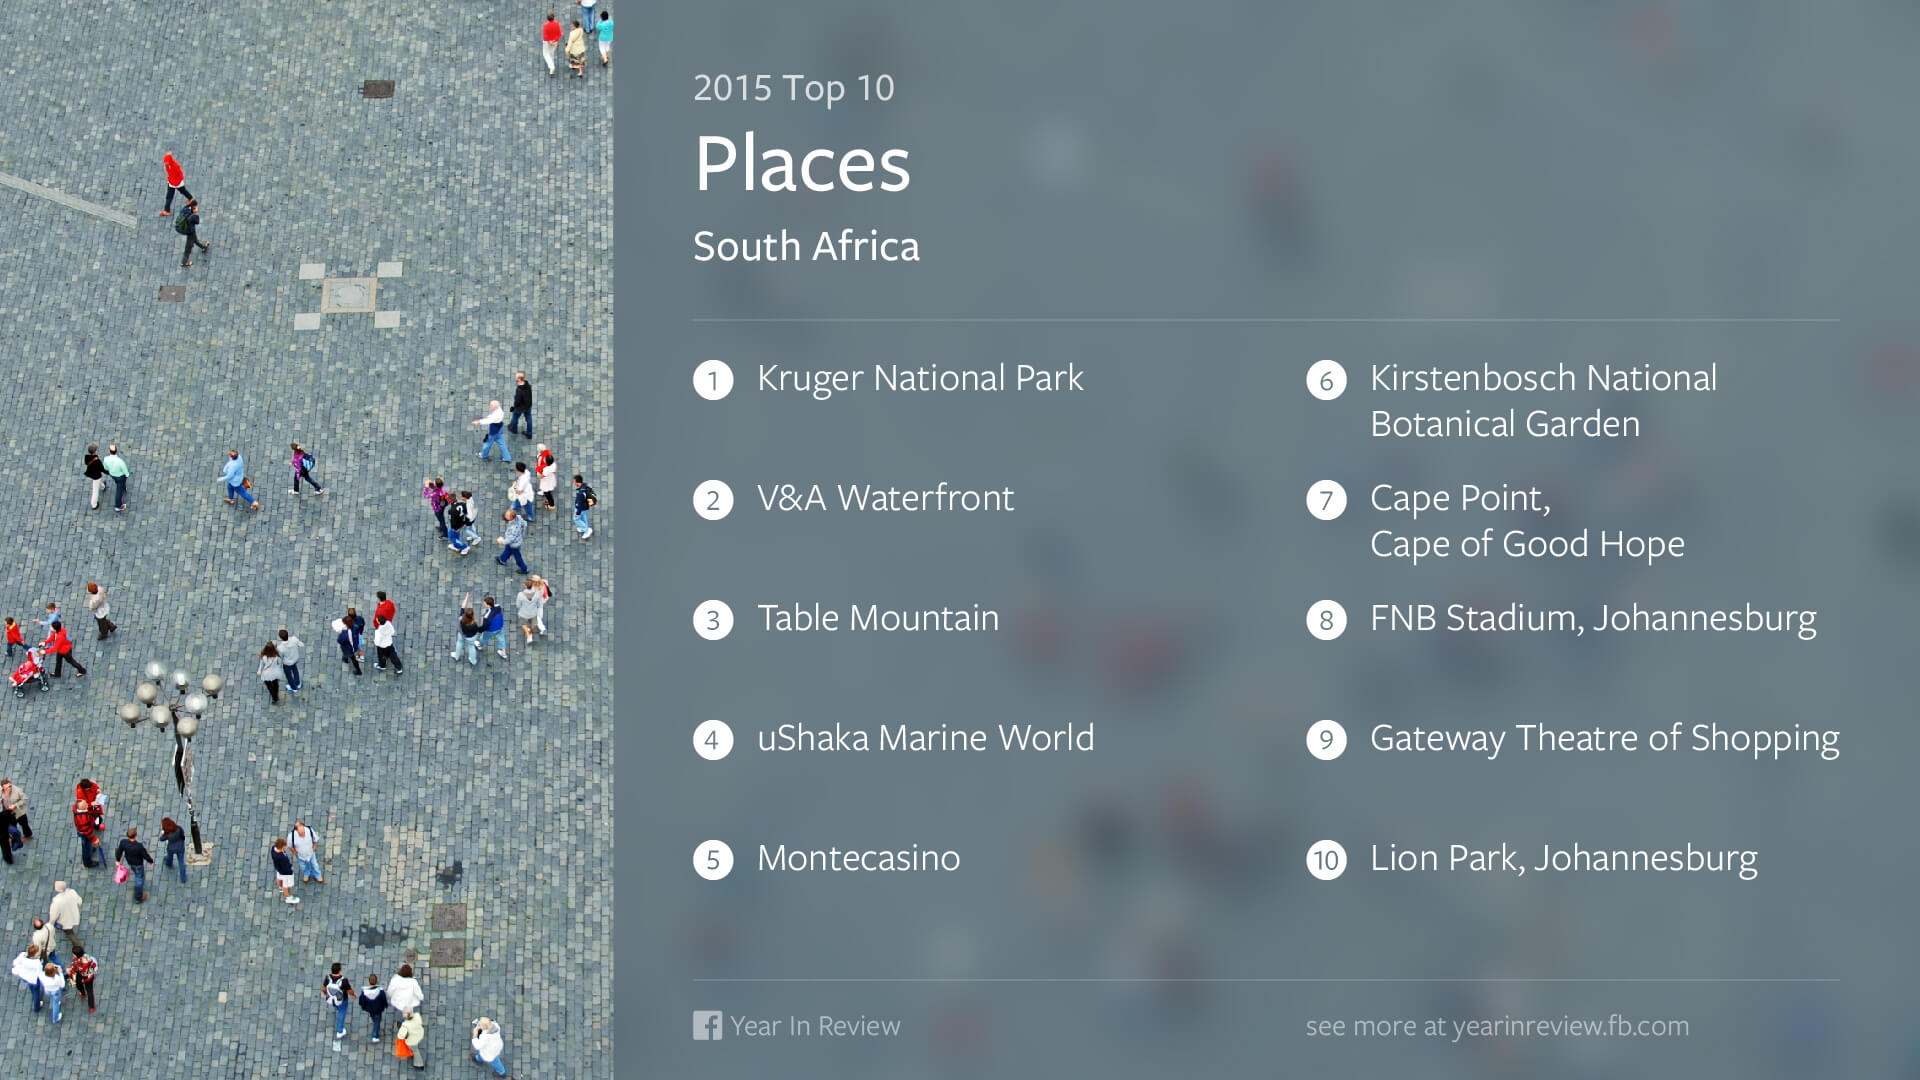This screenshot has width=1920, height=1080.
Task: Click uShaka Marine World entry
Action: tap(926, 738)
